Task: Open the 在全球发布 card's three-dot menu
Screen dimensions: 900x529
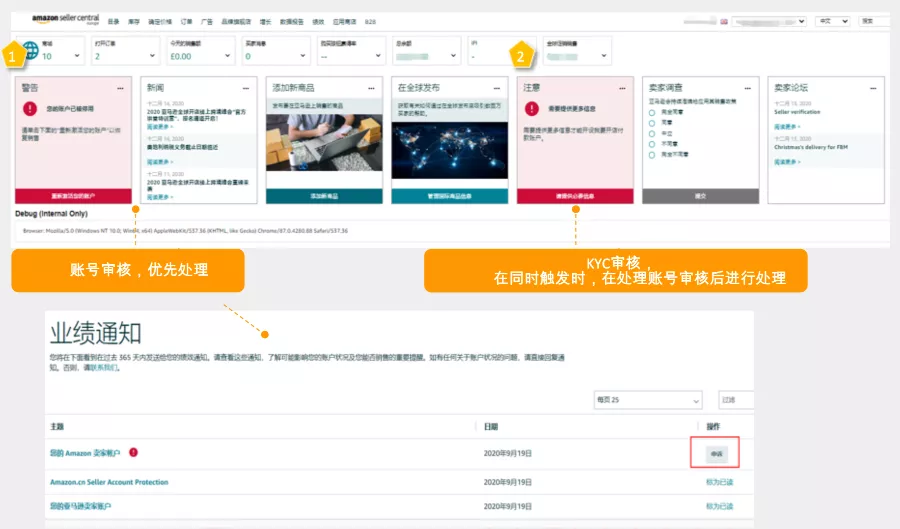Action: tap(496, 88)
